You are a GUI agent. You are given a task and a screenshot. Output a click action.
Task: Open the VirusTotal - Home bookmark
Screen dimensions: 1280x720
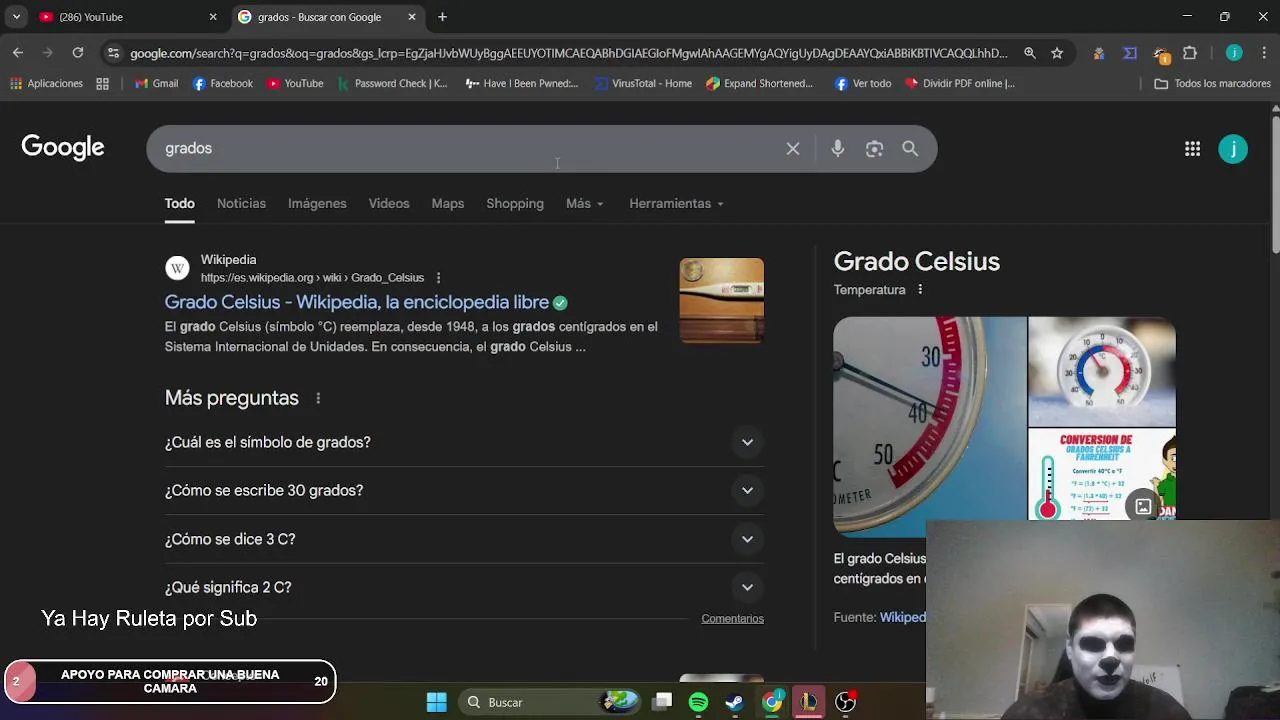click(x=642, y=84)
